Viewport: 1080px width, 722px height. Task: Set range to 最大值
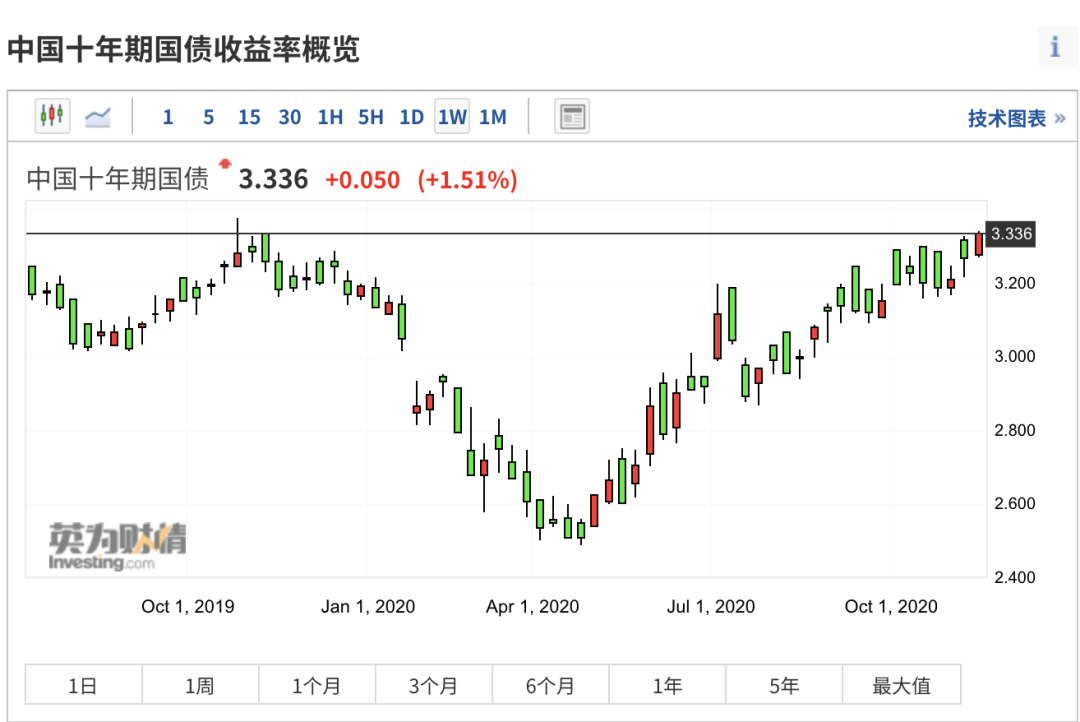coord(902,685)
